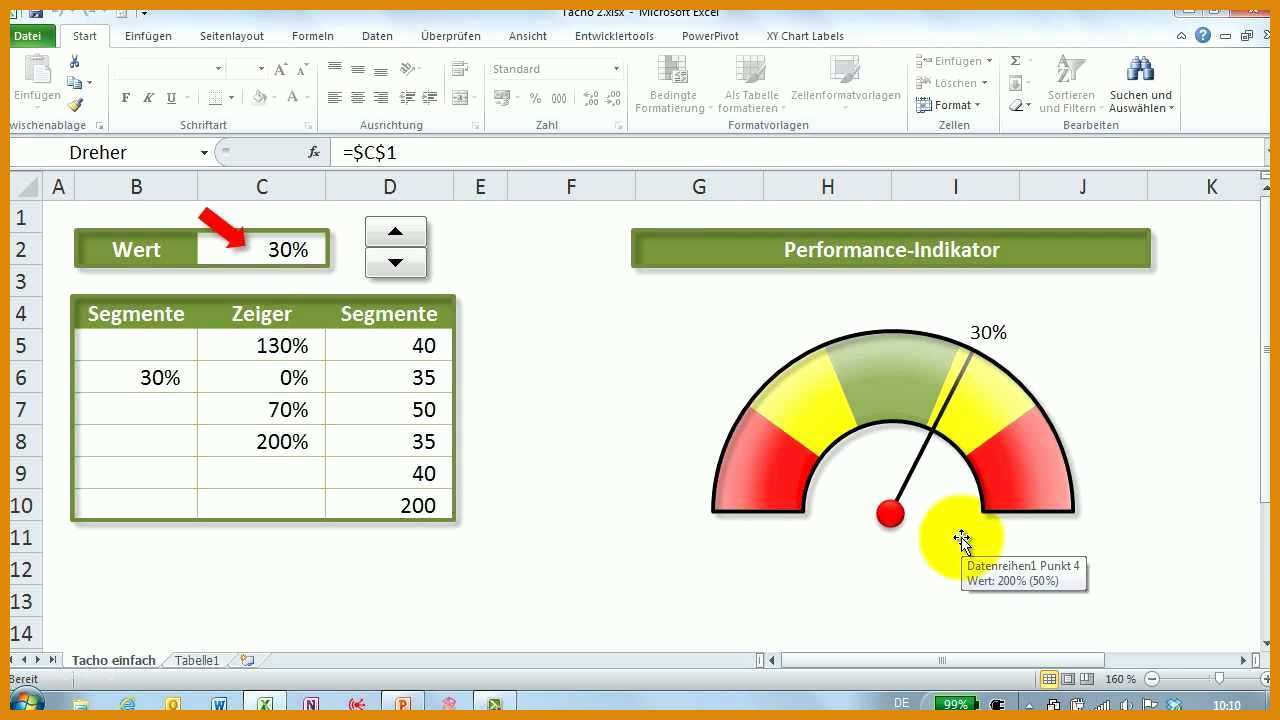The height and width of the screenshot is (720, 1280).
Task: Toggle bold formatting (F) button
Action: click(x=125, y=98)
